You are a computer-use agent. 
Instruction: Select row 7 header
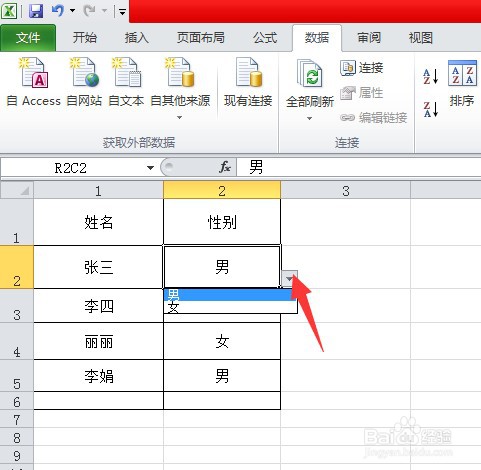pos(17,419)
